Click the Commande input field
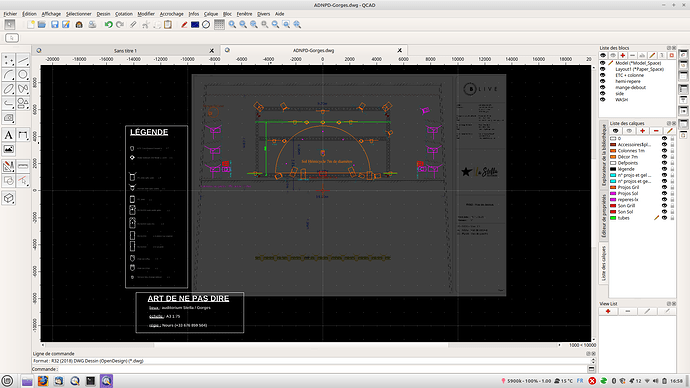 pos(322,369)
